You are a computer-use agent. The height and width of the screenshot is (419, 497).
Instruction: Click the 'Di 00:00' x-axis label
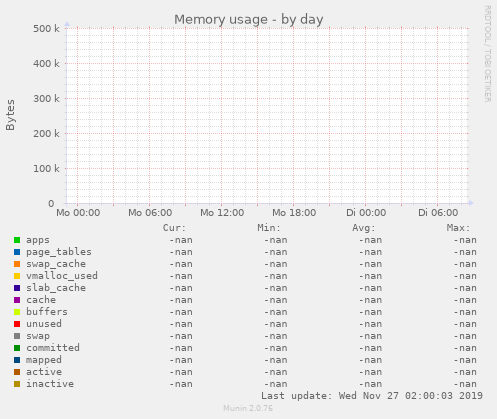click(366, 213)
